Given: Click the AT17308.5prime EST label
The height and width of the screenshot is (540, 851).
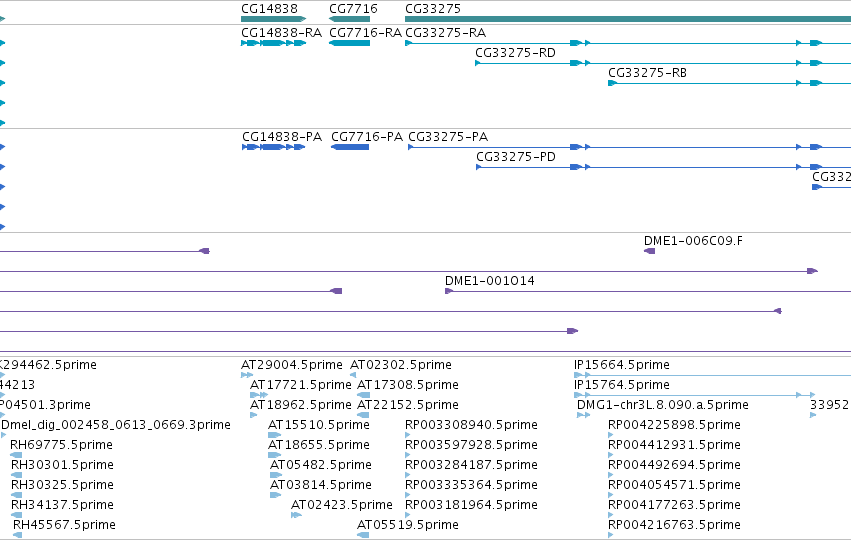Looking at the screenshot, I should [408, 385].
